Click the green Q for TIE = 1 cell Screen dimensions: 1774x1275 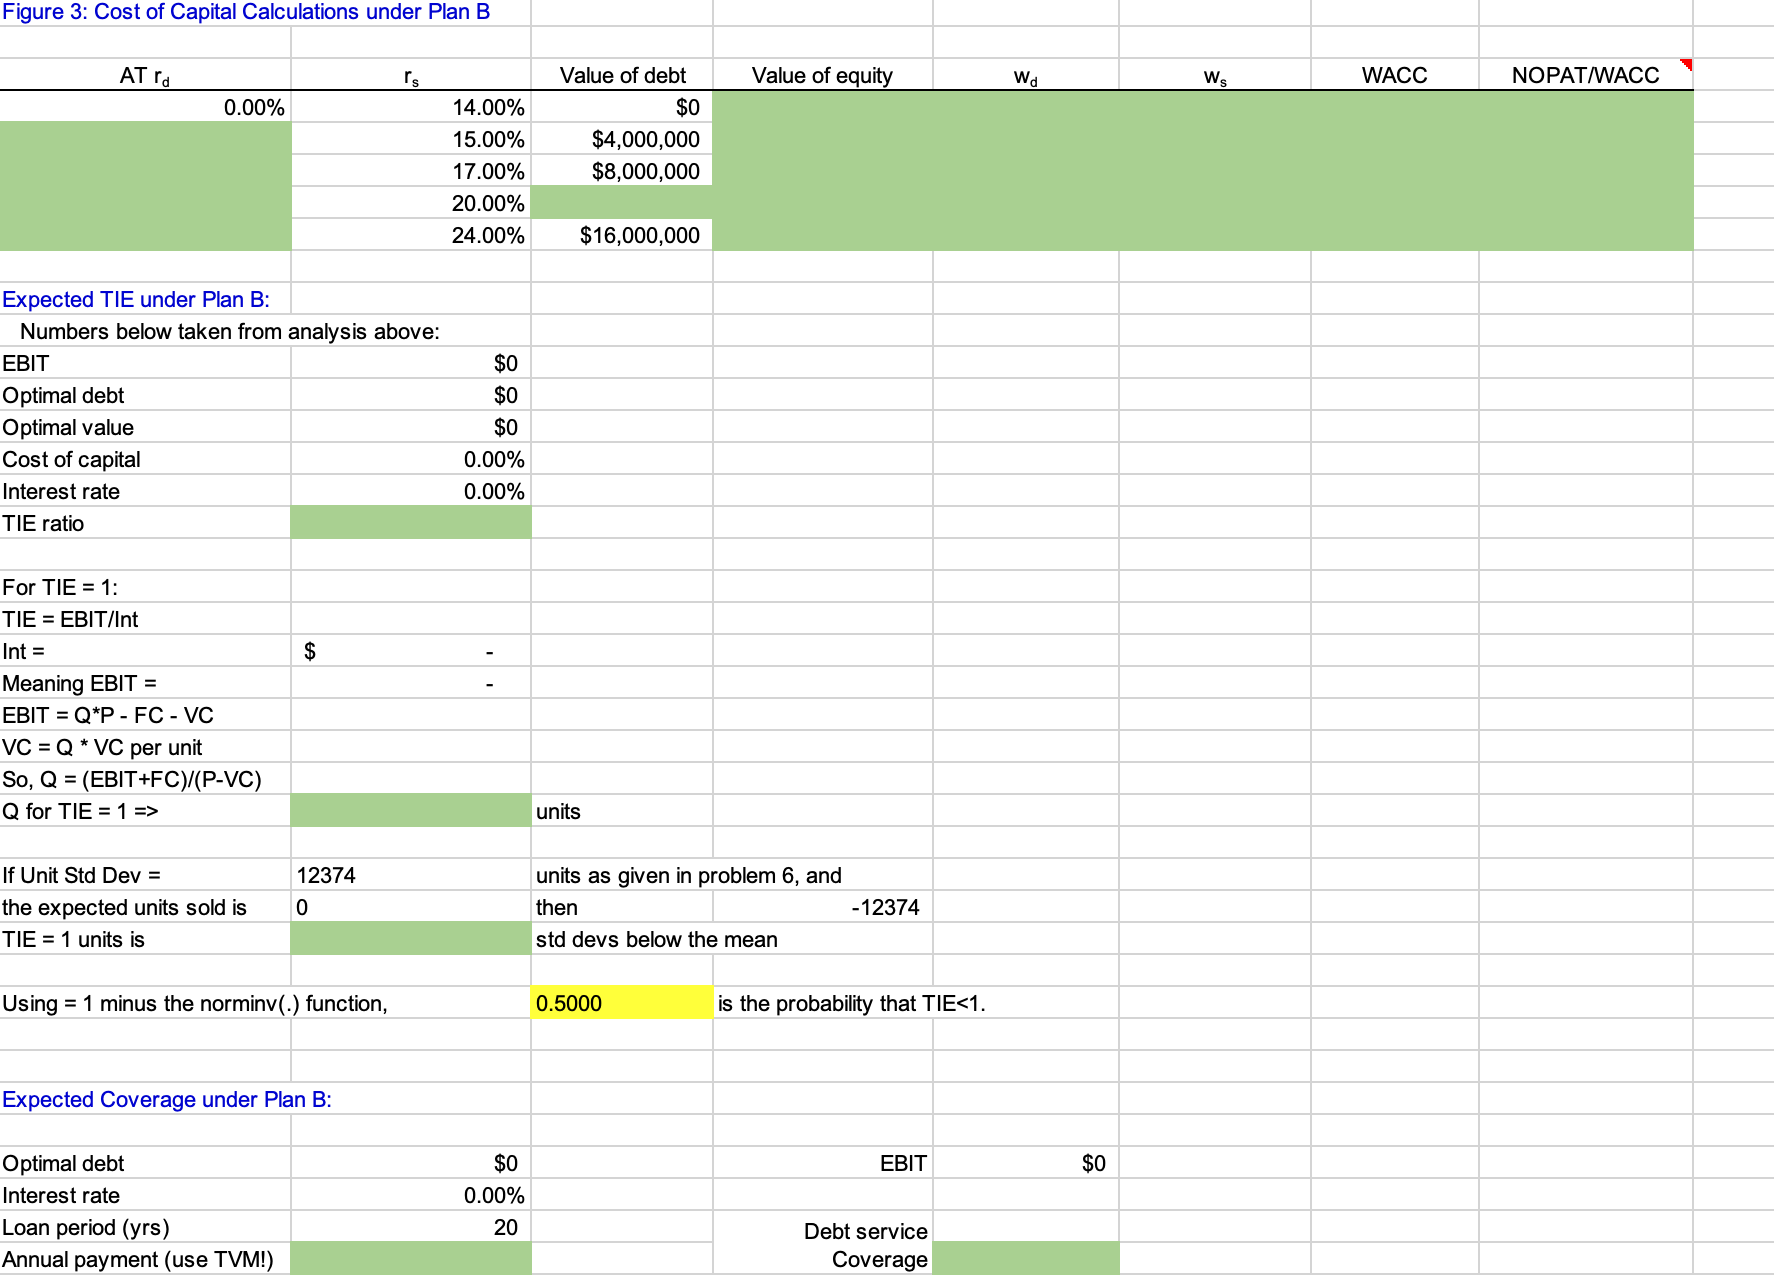(410, 810)
